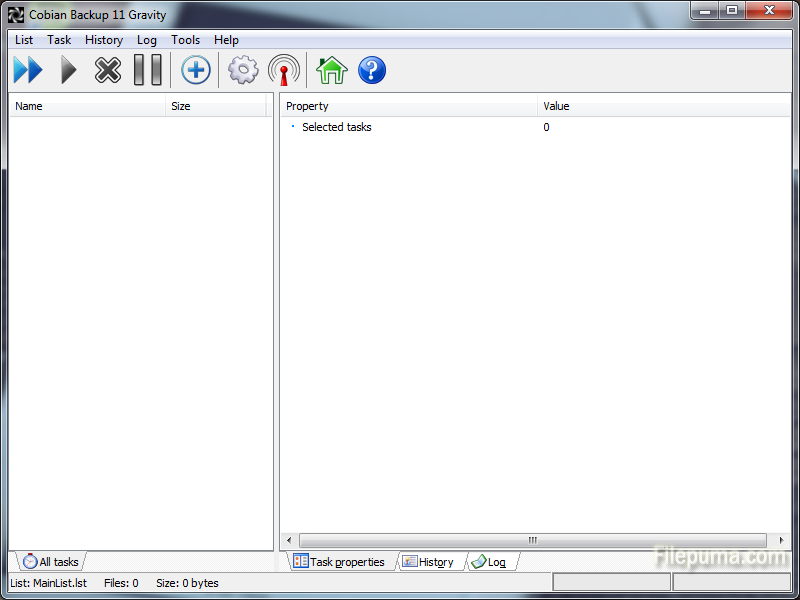Open help with question mark icon

coord(371,71)
